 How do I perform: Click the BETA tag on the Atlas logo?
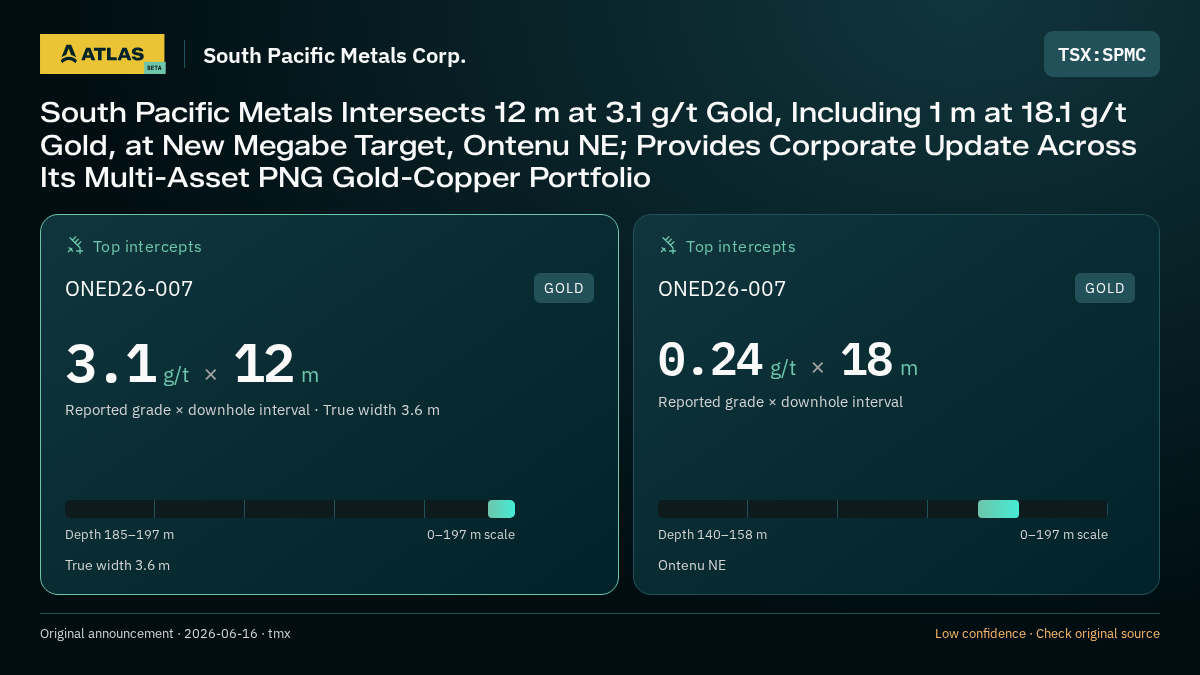[x=154, y=68]
